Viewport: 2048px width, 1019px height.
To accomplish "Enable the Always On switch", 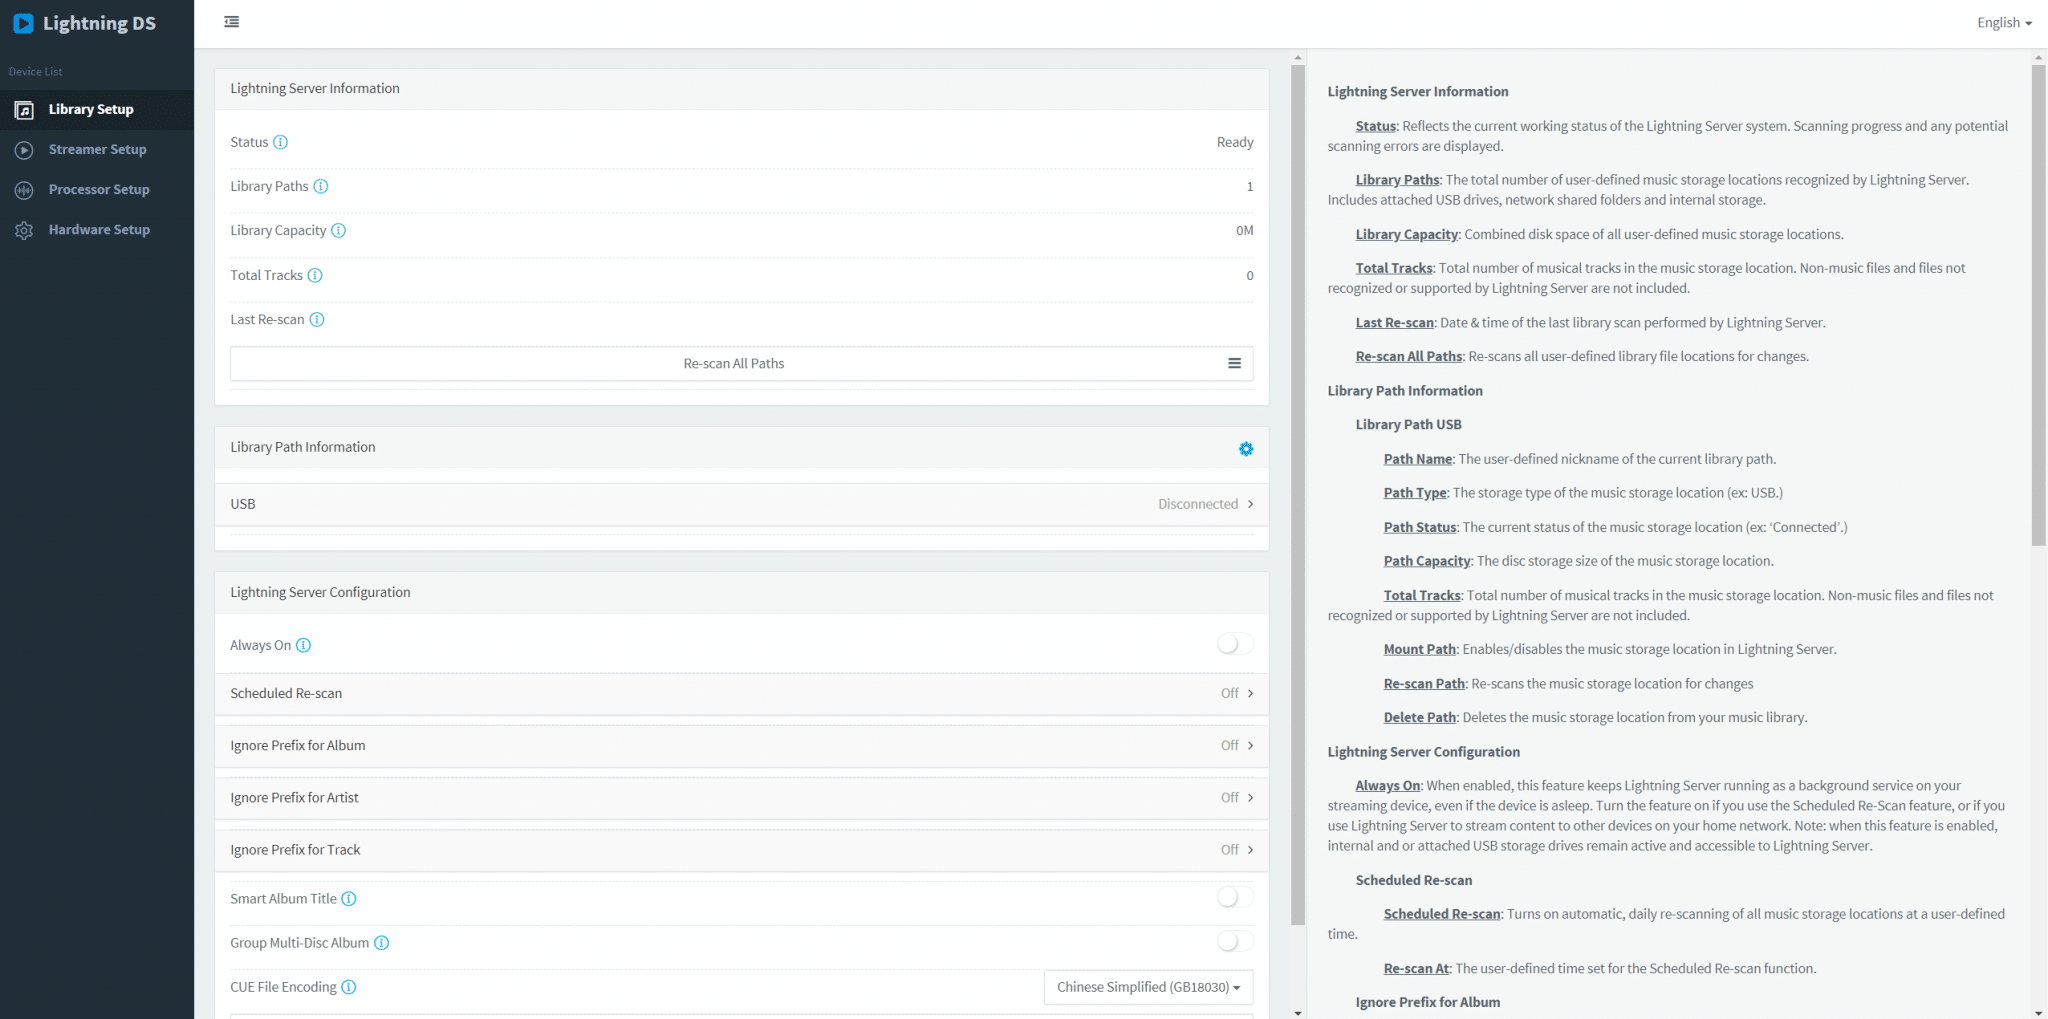I will (1235, 644).
